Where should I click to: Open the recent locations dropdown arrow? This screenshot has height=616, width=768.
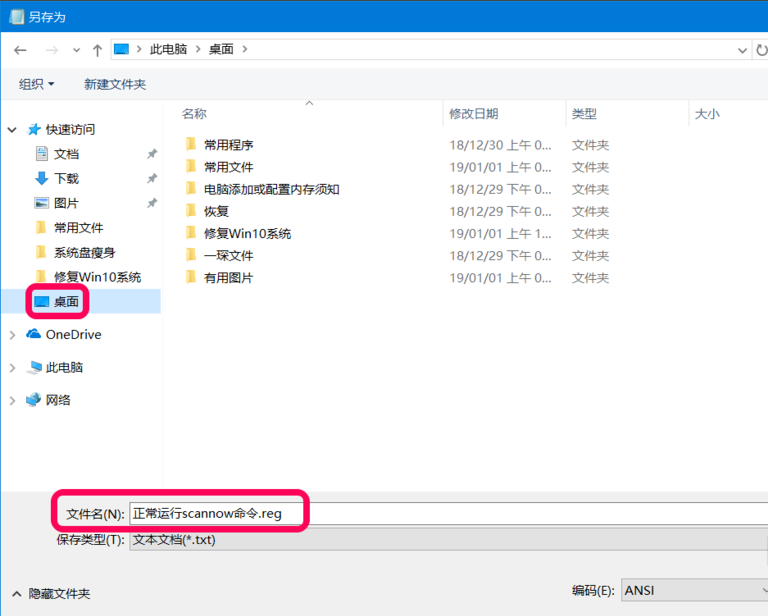pyautogui.click(x=76, y=50)
